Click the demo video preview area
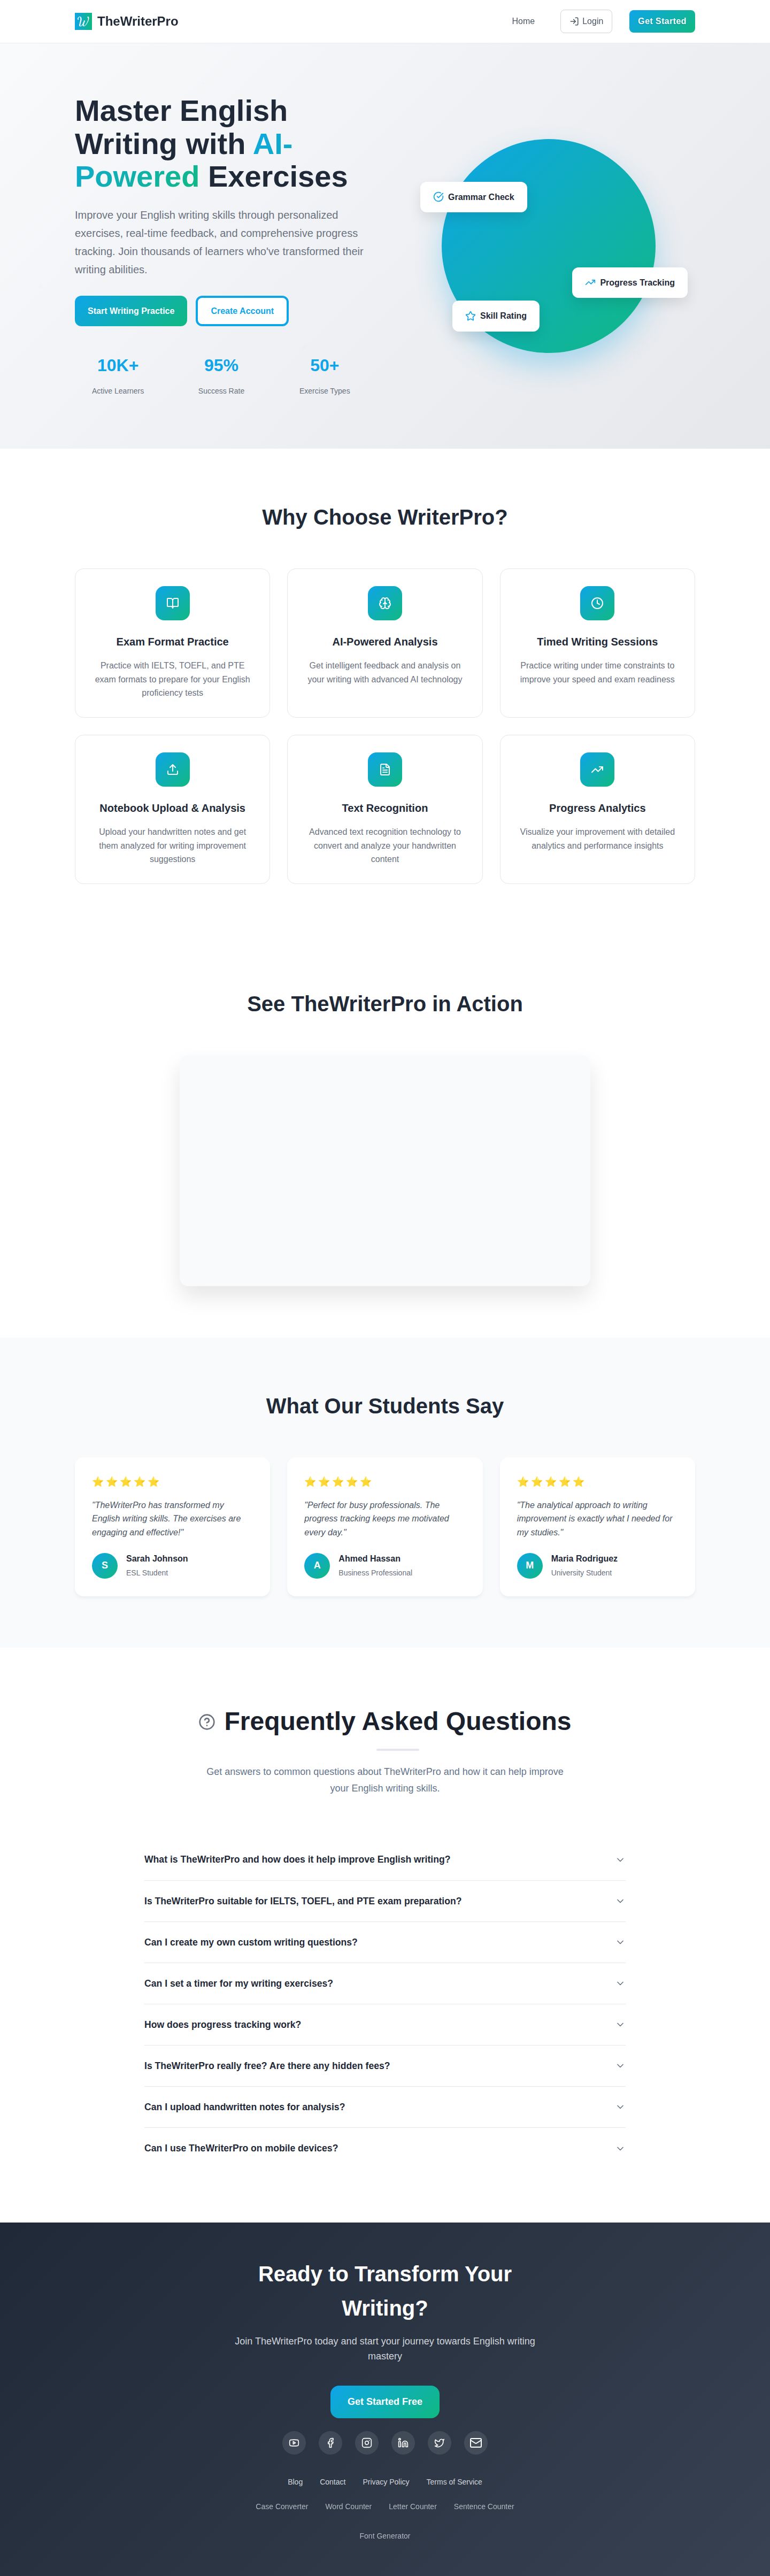Screen dimensions: 770x2576 [385, 1170]
